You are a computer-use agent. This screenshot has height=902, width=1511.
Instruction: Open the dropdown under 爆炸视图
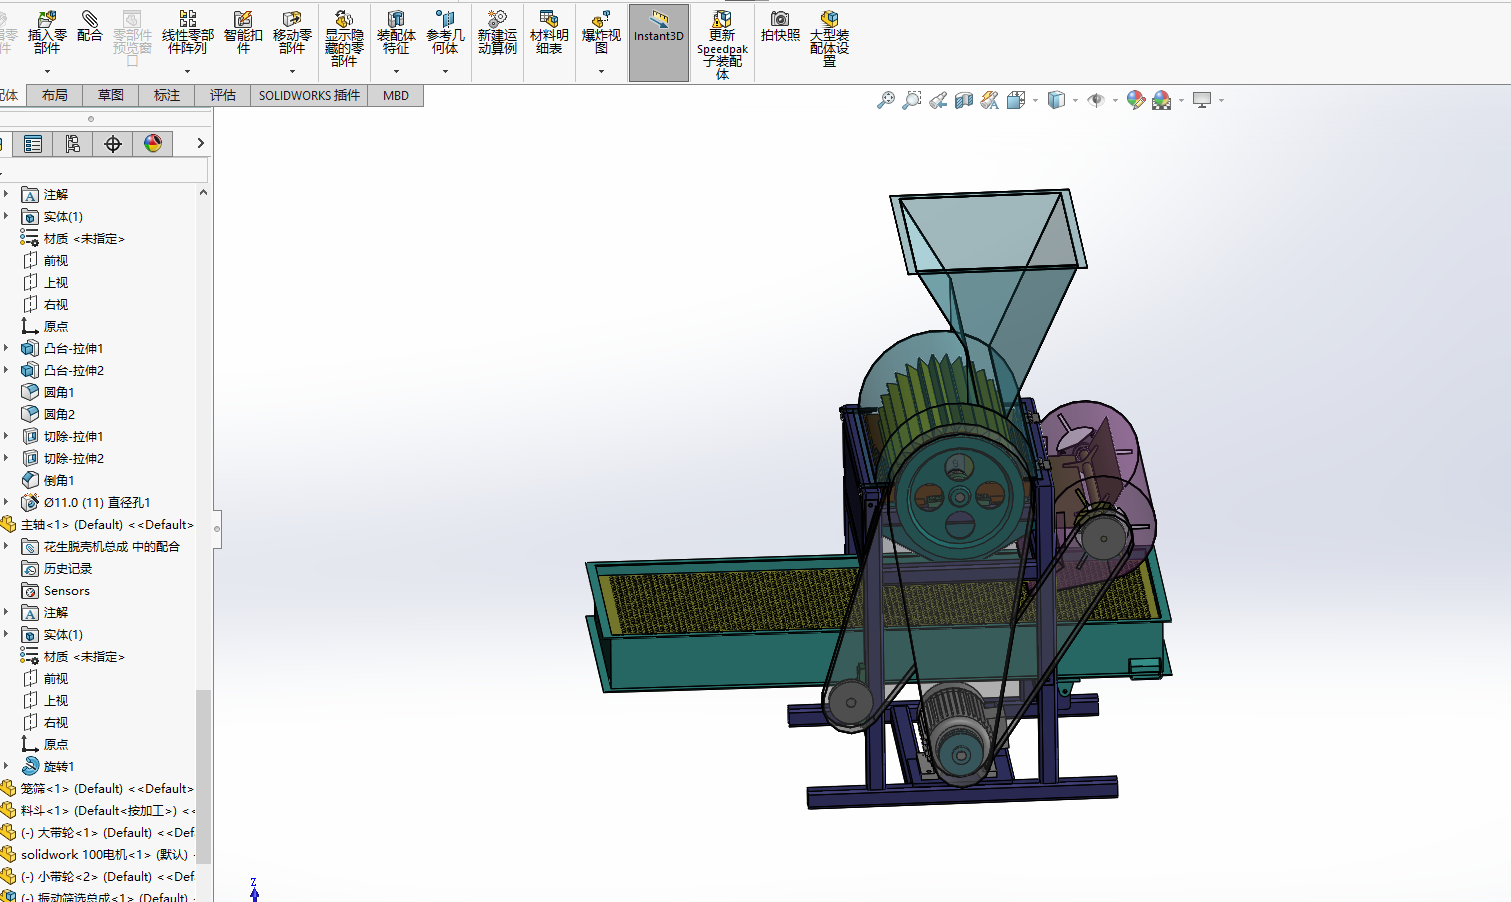click(x=601, y=71)
